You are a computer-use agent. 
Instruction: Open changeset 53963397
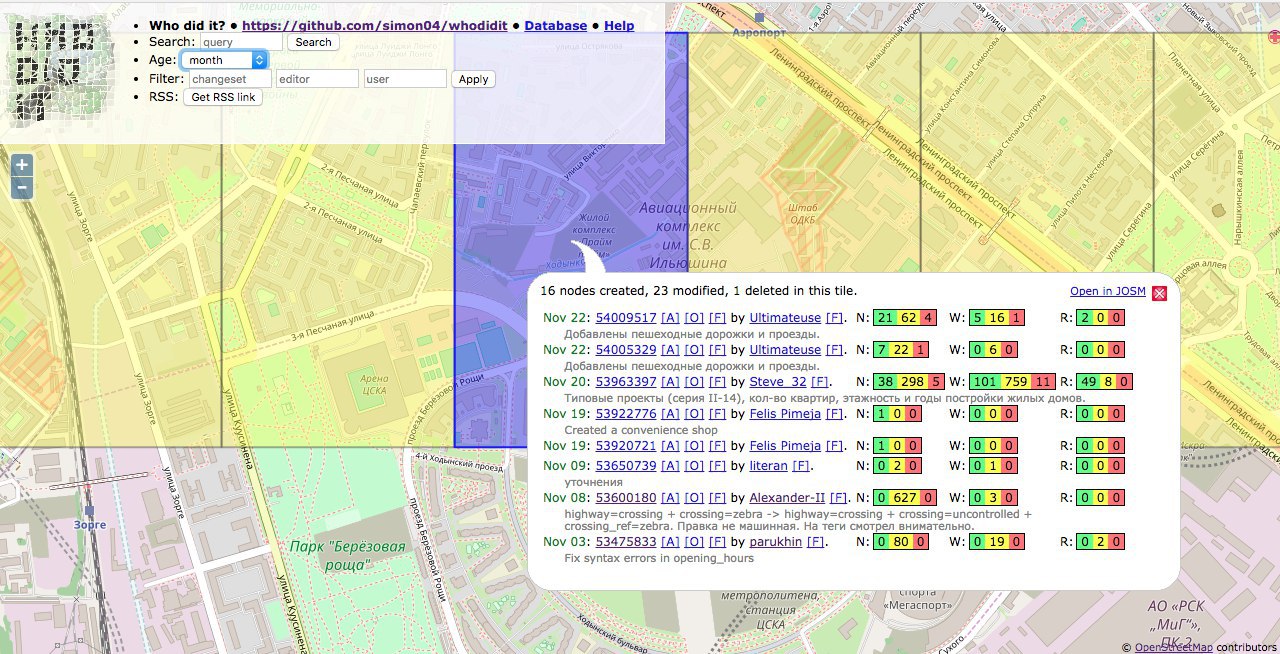click(x=626, y=381)
